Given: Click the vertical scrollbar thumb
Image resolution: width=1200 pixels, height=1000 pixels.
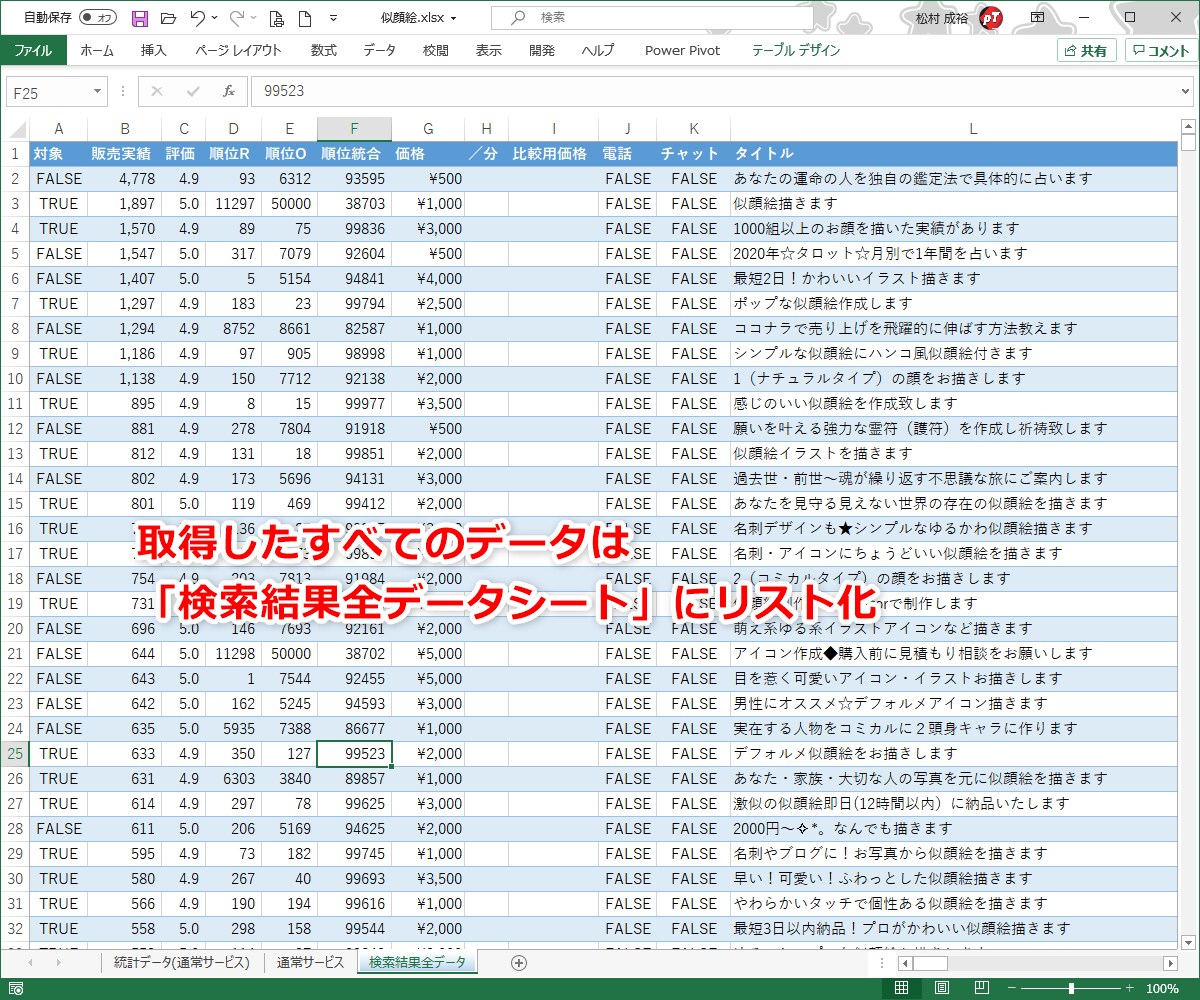Looking at the screenshot, I should click(1188, 142).
